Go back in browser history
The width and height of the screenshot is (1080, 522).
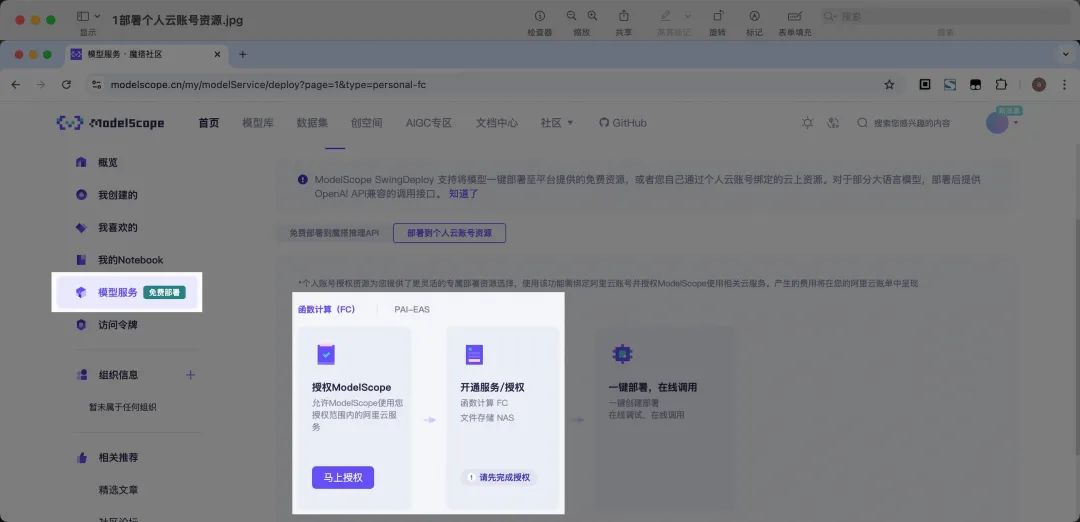pos(16,85)
